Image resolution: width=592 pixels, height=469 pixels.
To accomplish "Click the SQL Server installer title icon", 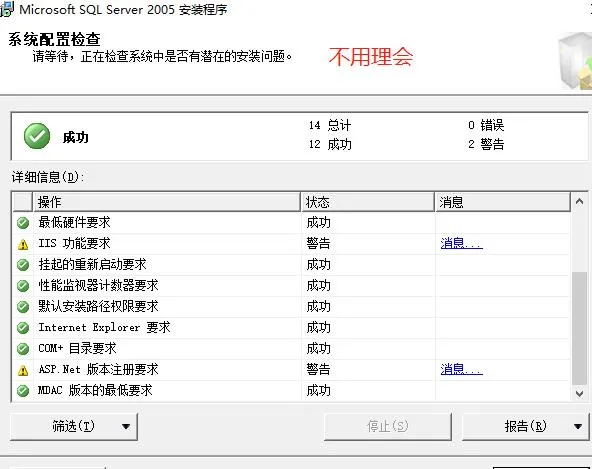I will click(6, 9).
